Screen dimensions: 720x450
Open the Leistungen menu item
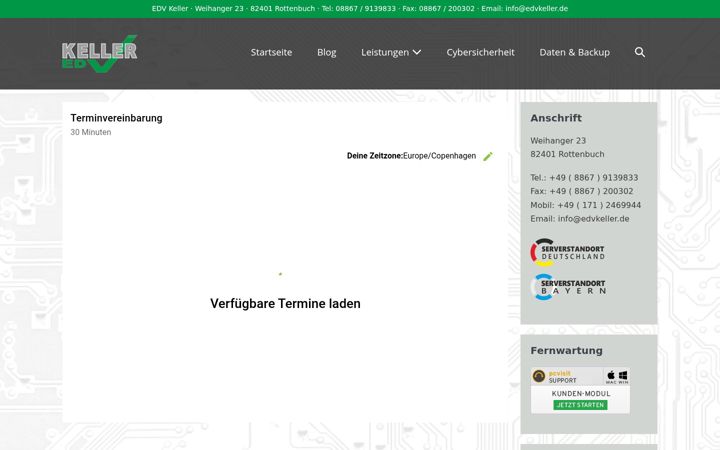click(385, 52)
